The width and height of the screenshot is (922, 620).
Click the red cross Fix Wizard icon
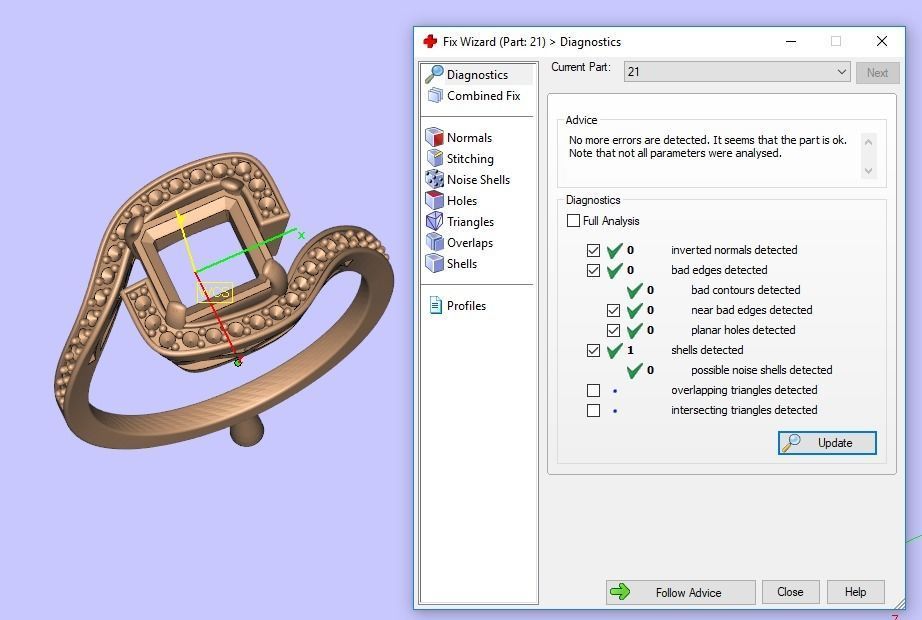point(430,41)
